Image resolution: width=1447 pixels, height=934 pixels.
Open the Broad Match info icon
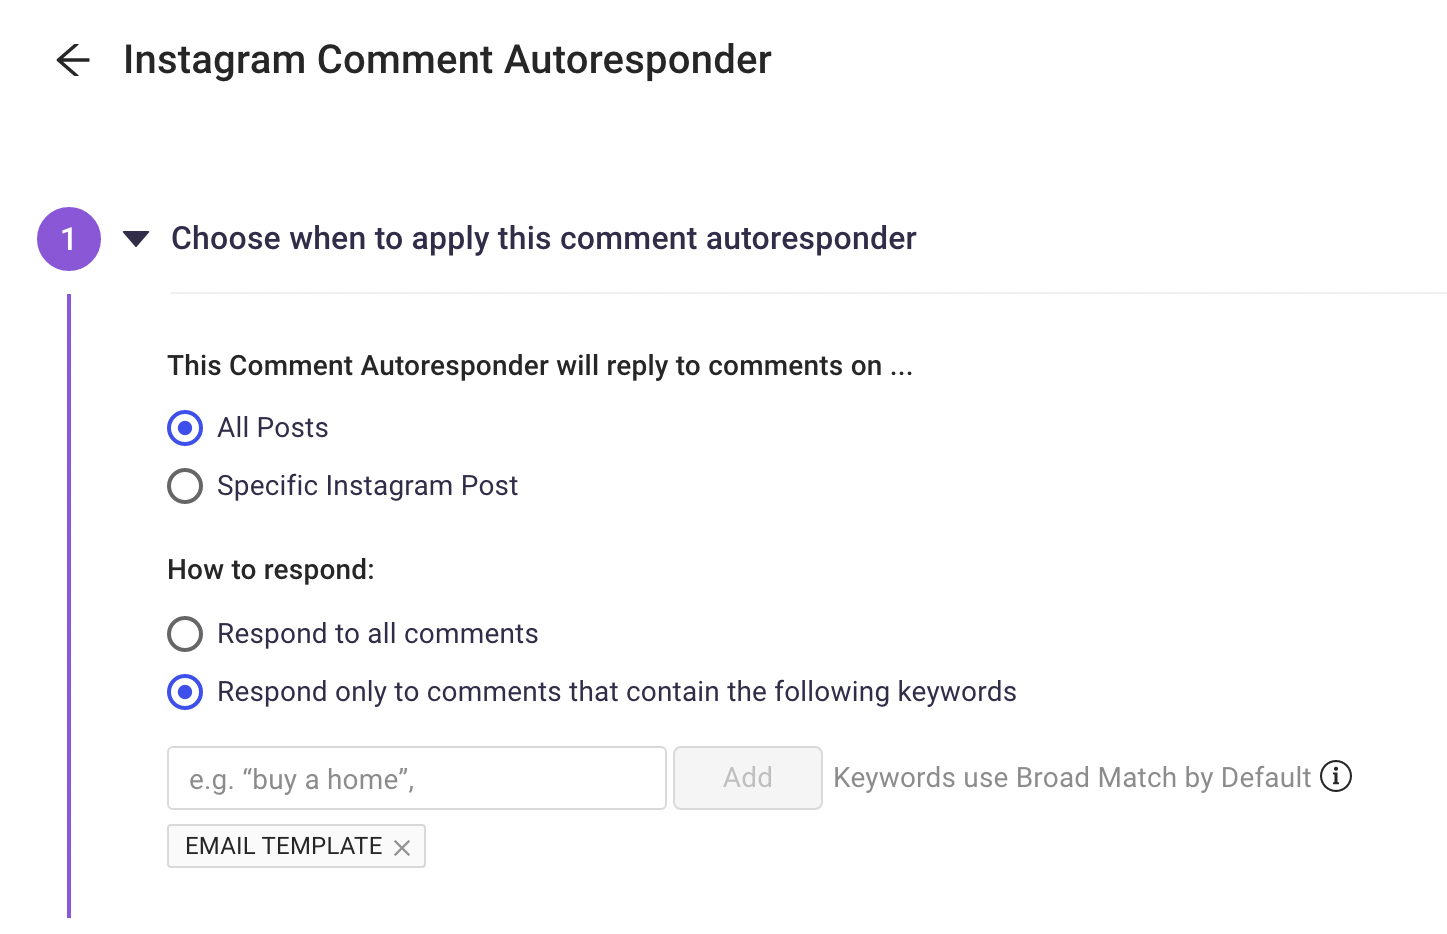coord(1335,776)
